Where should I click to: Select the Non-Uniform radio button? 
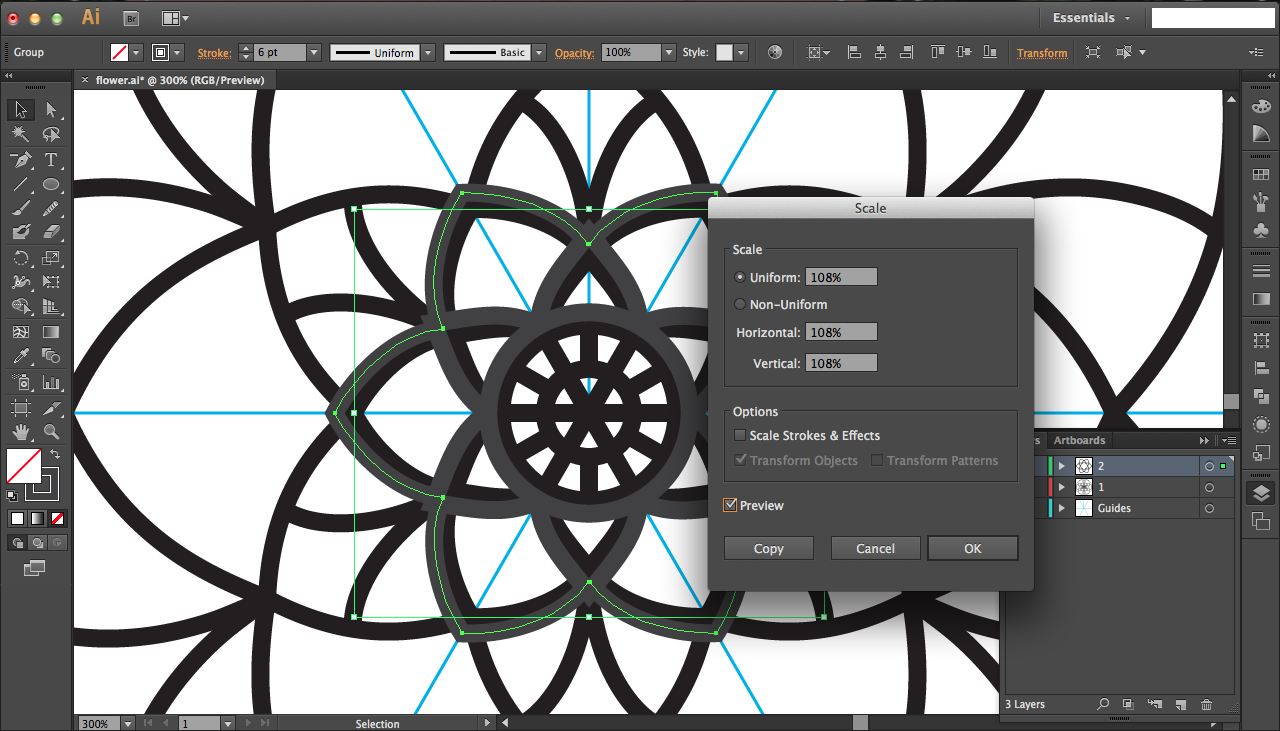740,304
